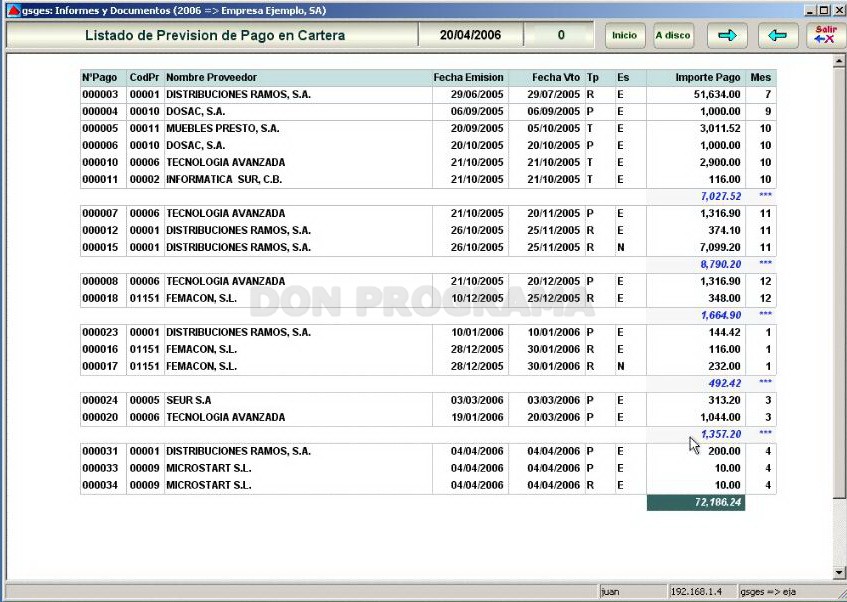Image resolution: width=847 pixels, height=602 pixels.
Task: Click the A disco button
Action: tap(673, 36)
